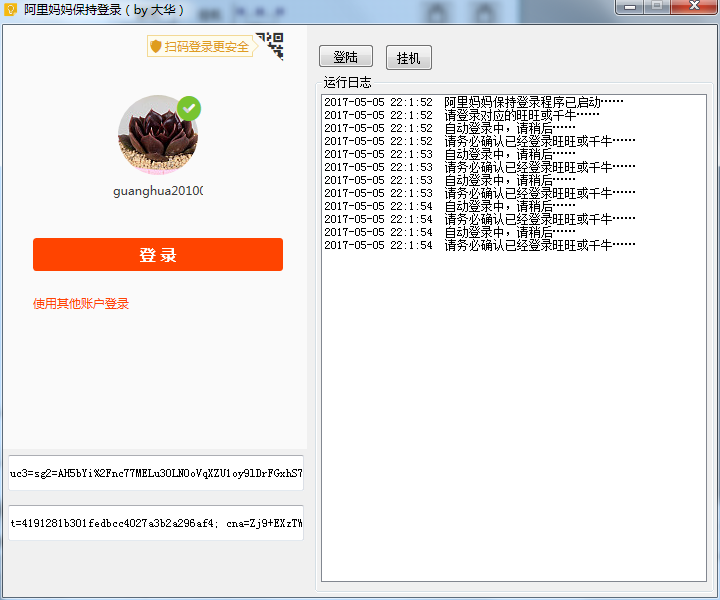720x600 pixels.
Task: Click the guanghua2010 username text
Action: pyautogui.click(x=158, y=191)
